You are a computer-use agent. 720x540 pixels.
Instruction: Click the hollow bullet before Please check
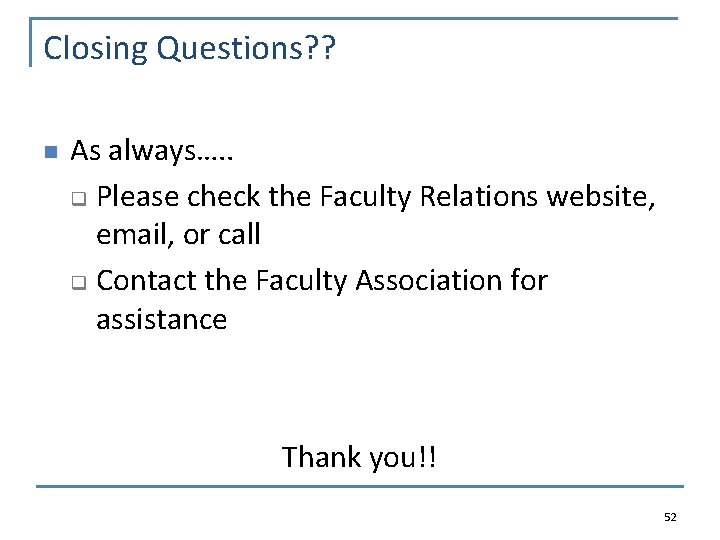79,199
